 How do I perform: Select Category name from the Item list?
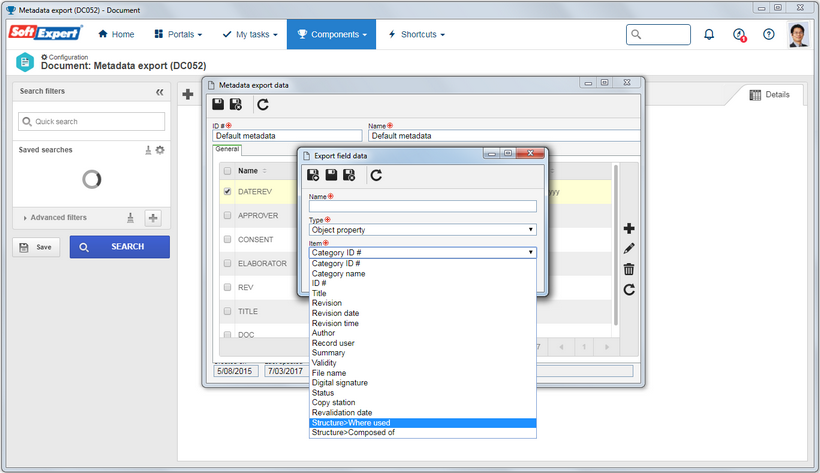(x=423, y=274)
